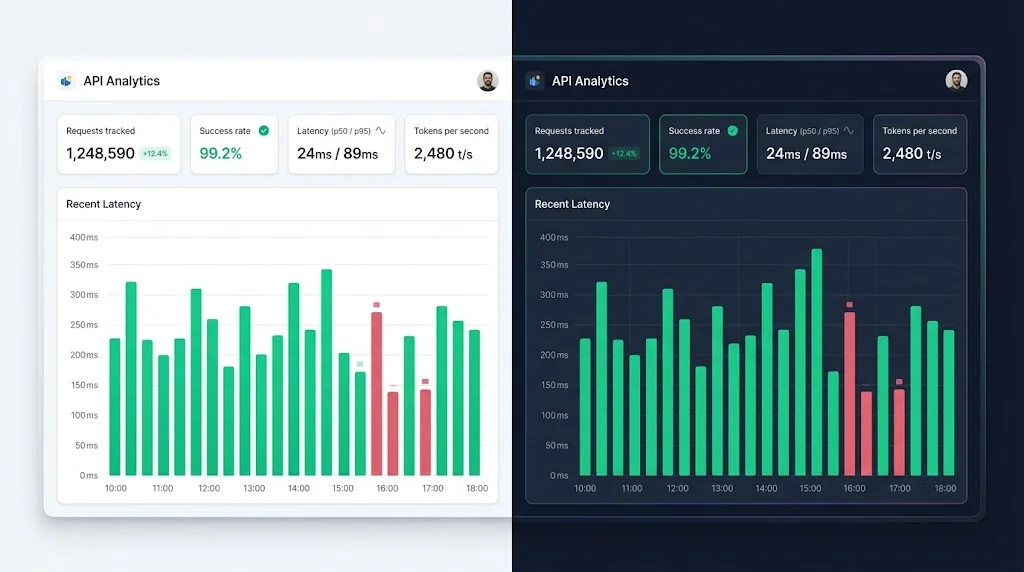Image resolution: width=1024 pixels, height=572 pixels.
Task: Click +12.4% badge in light panel
Action: coord(155,153)
